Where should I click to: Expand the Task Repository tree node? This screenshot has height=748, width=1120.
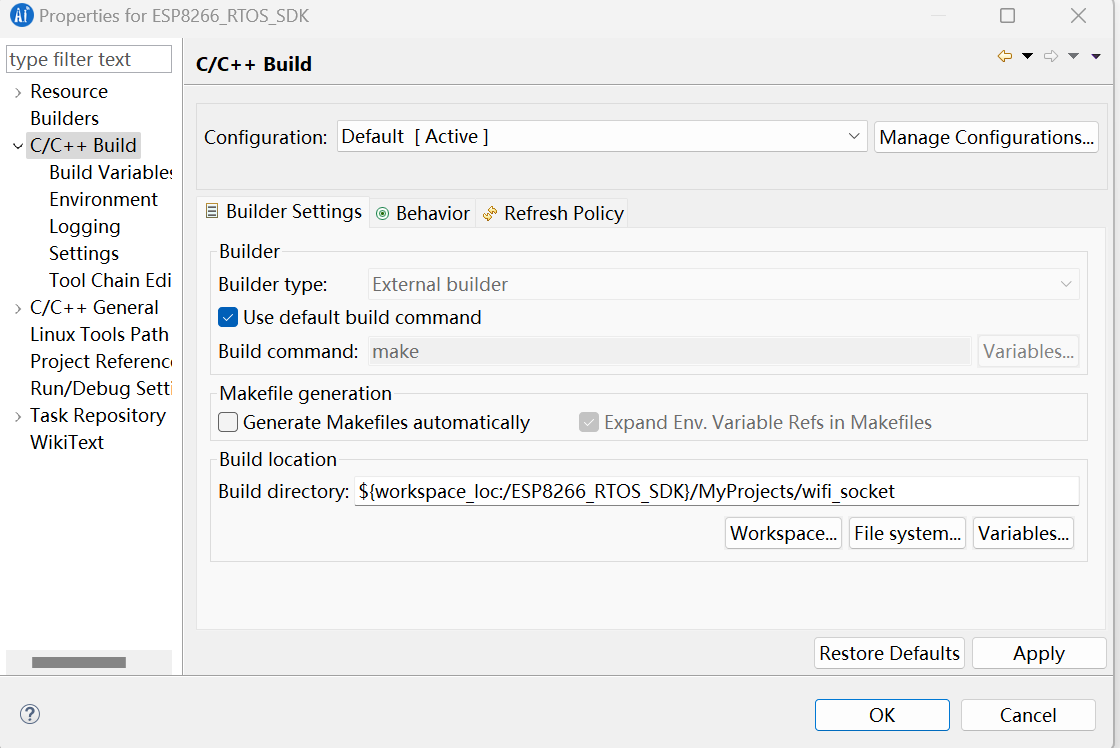(18, 416)
